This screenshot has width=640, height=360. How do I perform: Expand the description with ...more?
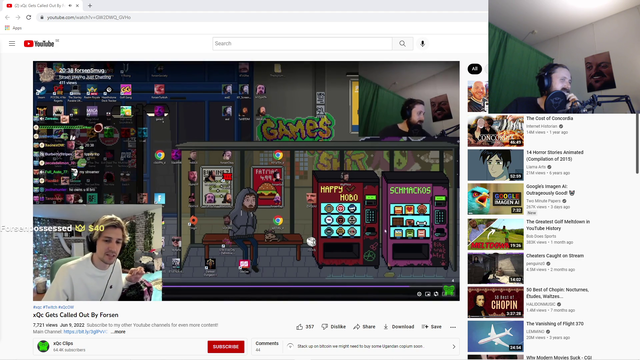coord(118,332)
